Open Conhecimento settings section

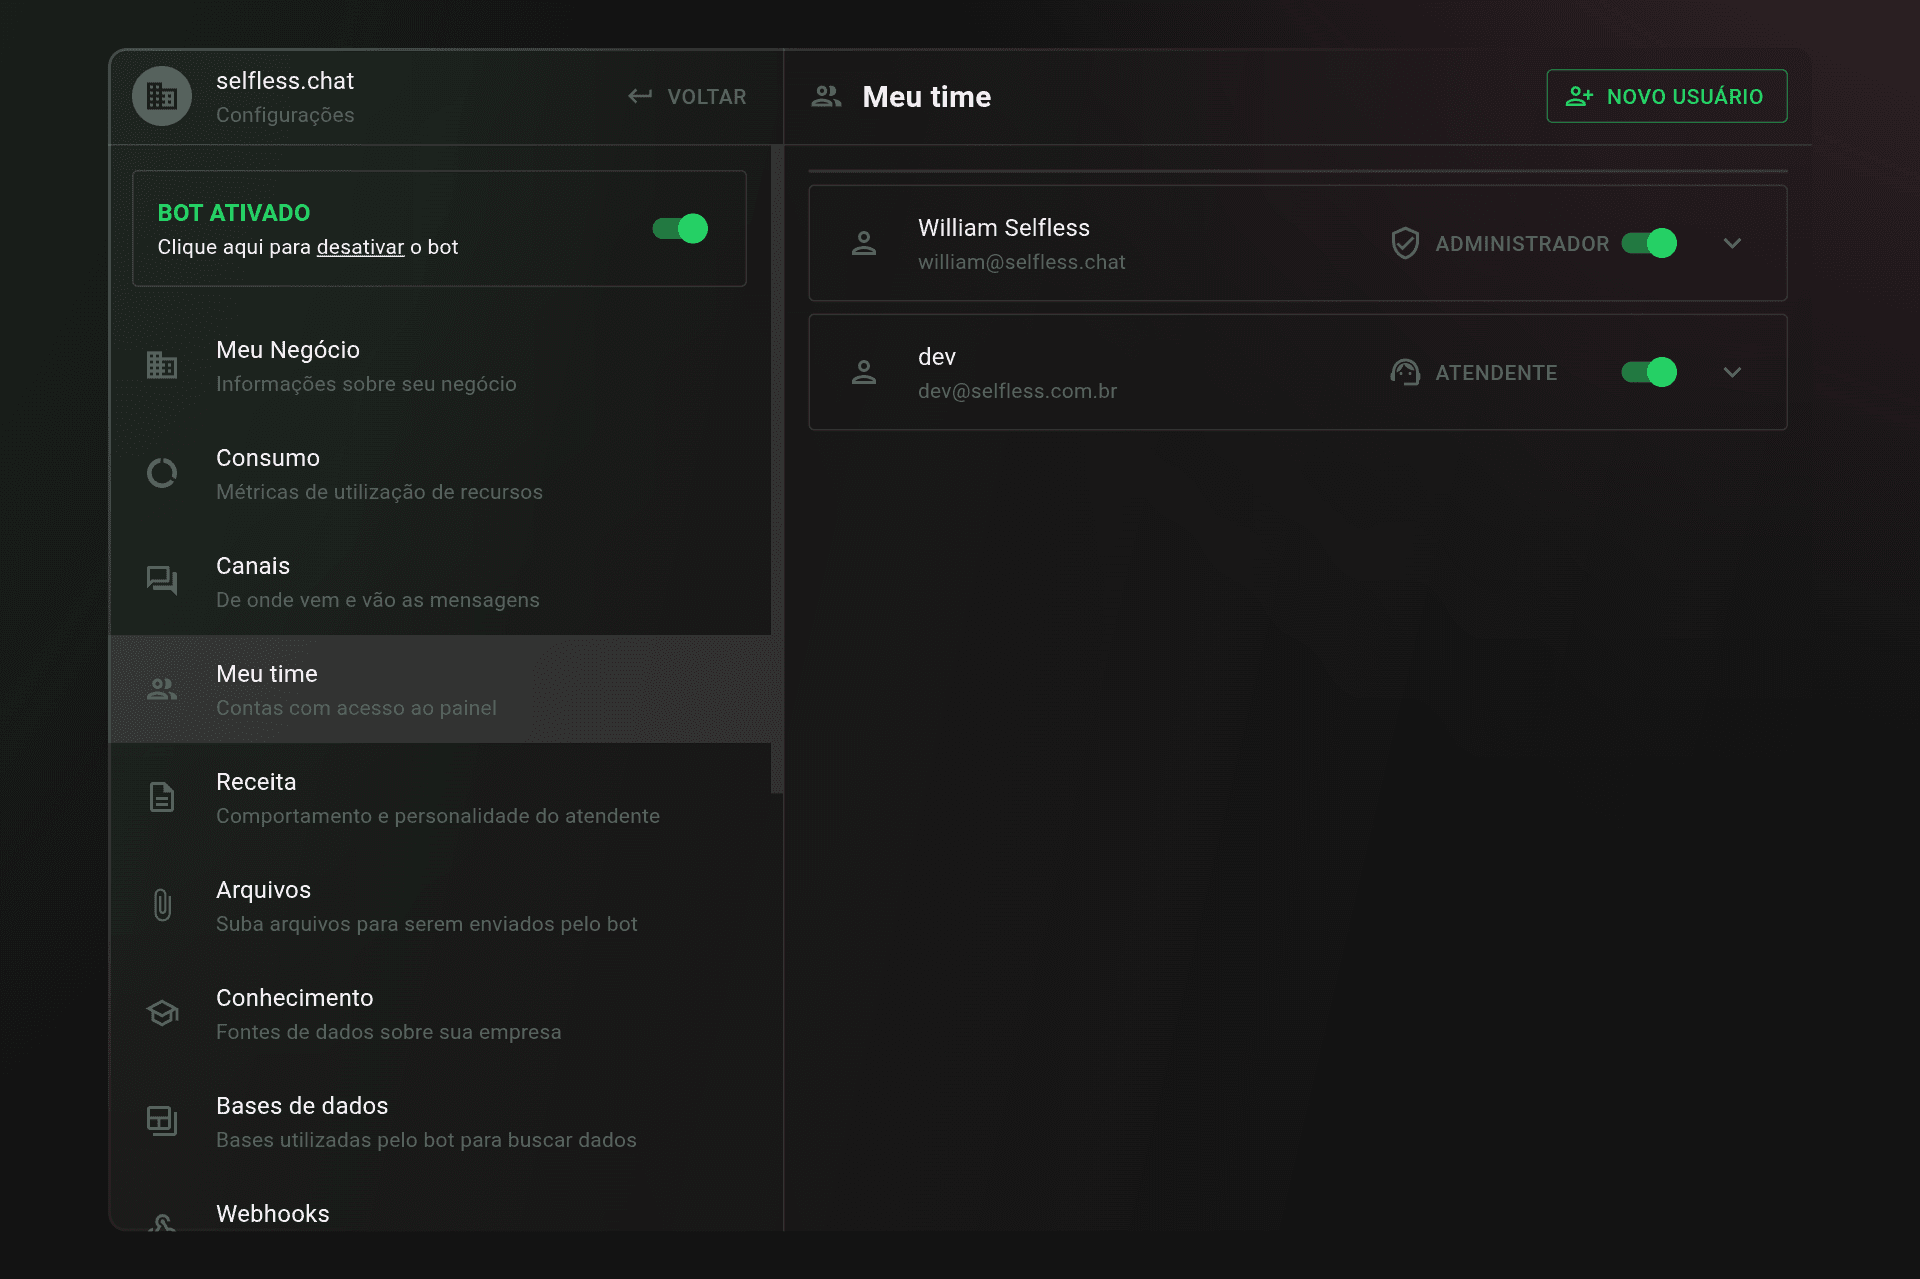pos(440,1013)
